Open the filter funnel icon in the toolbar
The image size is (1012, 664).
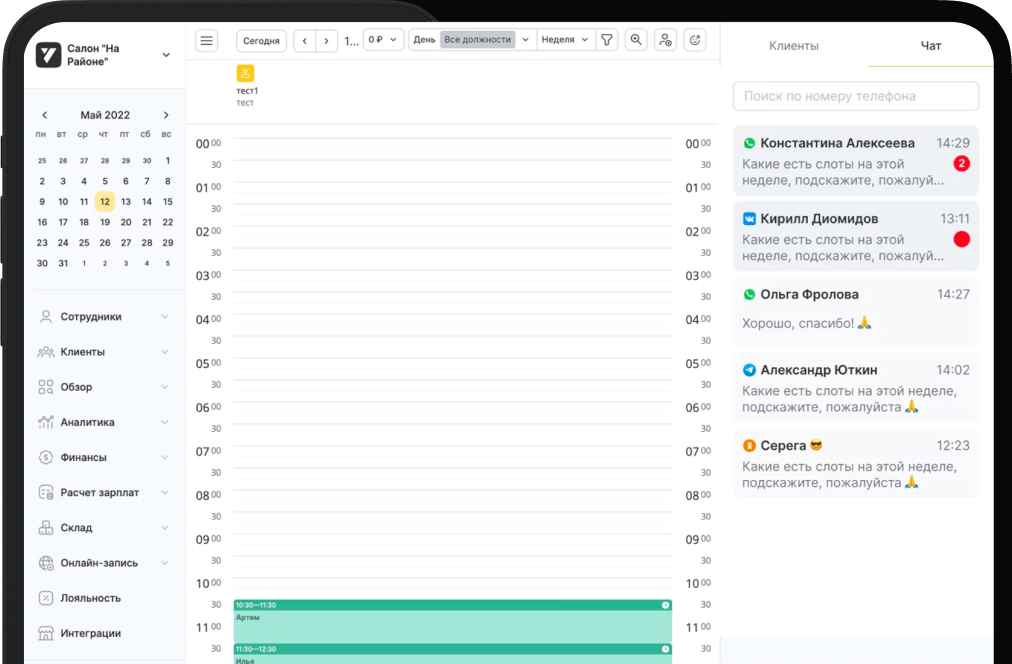(x=607, y=40)
